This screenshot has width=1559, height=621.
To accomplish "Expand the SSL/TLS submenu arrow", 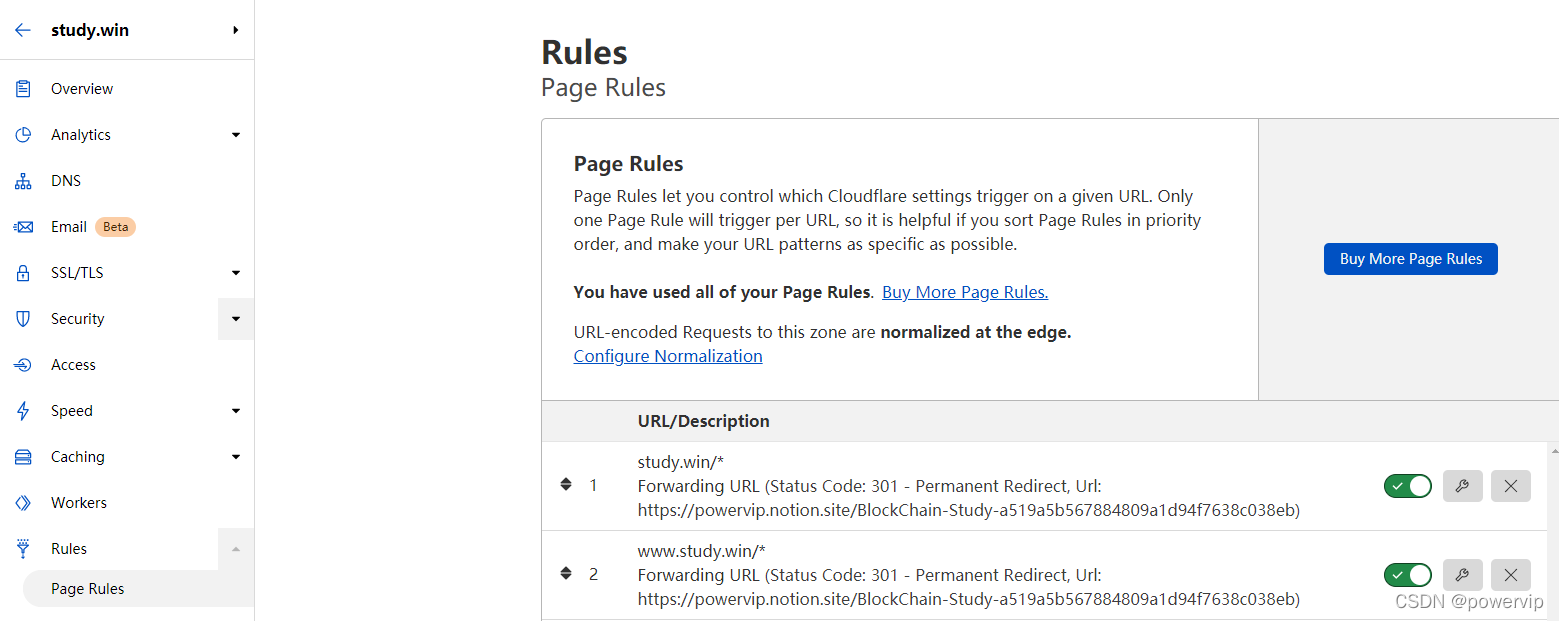I will point(236,273).
